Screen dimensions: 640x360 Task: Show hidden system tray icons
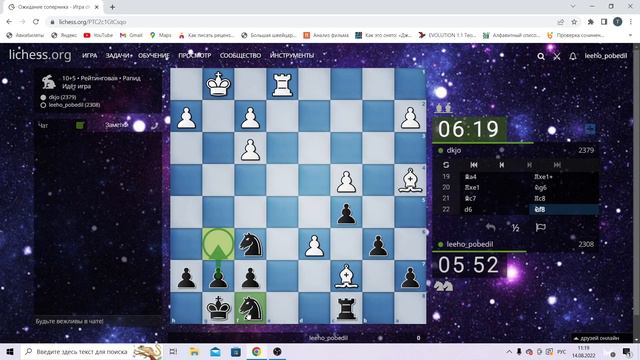(509, 352)
